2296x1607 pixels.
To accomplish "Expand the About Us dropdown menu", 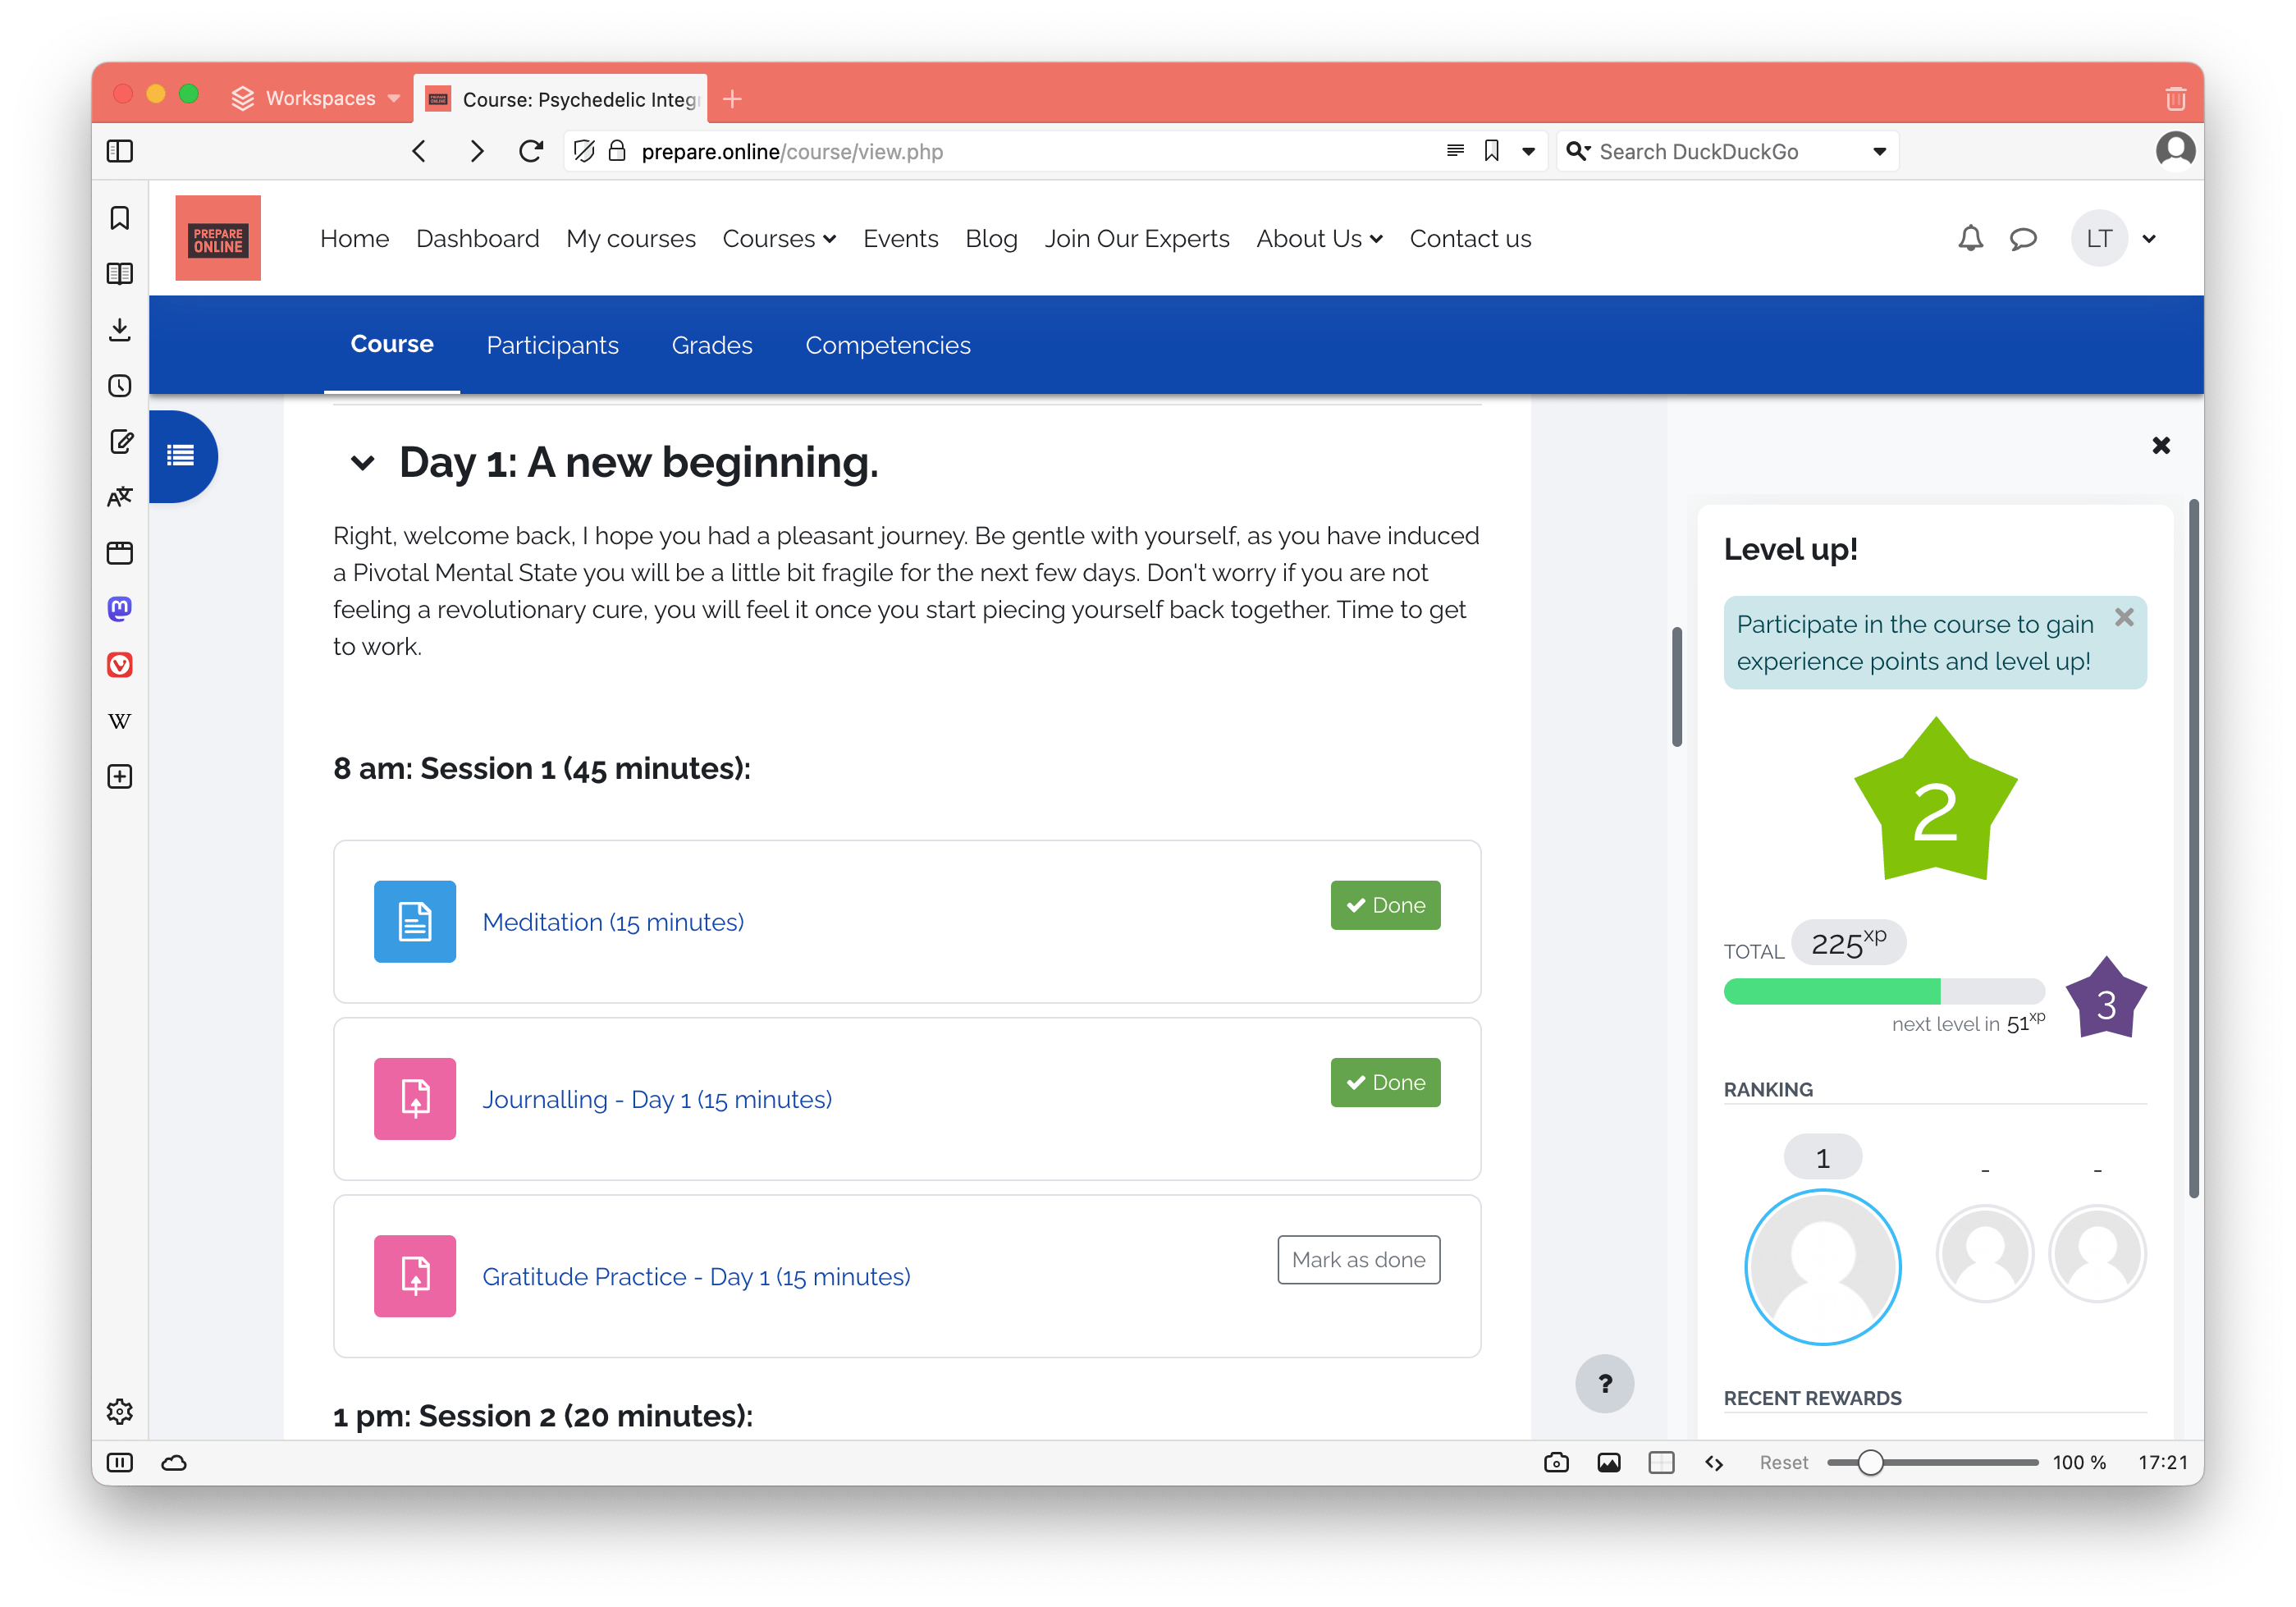I will [x=1319, y=239].
